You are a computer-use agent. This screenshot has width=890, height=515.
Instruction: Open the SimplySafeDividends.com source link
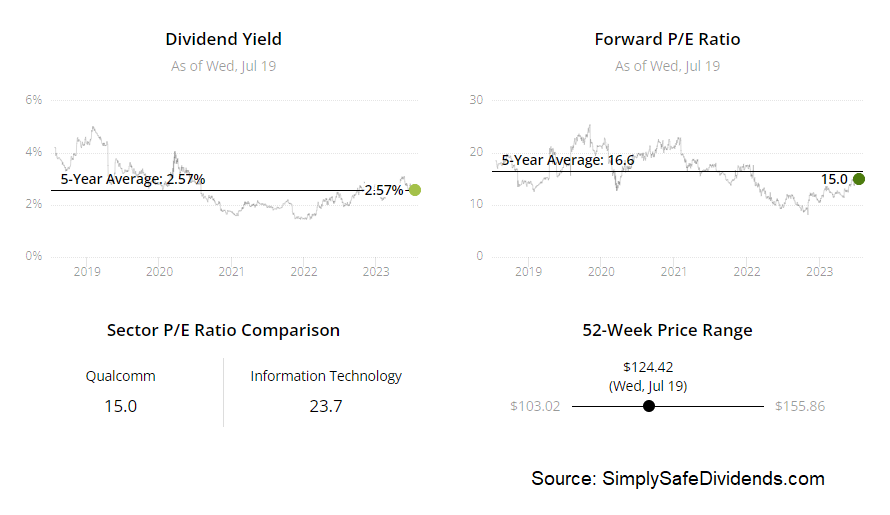[713, 479]
